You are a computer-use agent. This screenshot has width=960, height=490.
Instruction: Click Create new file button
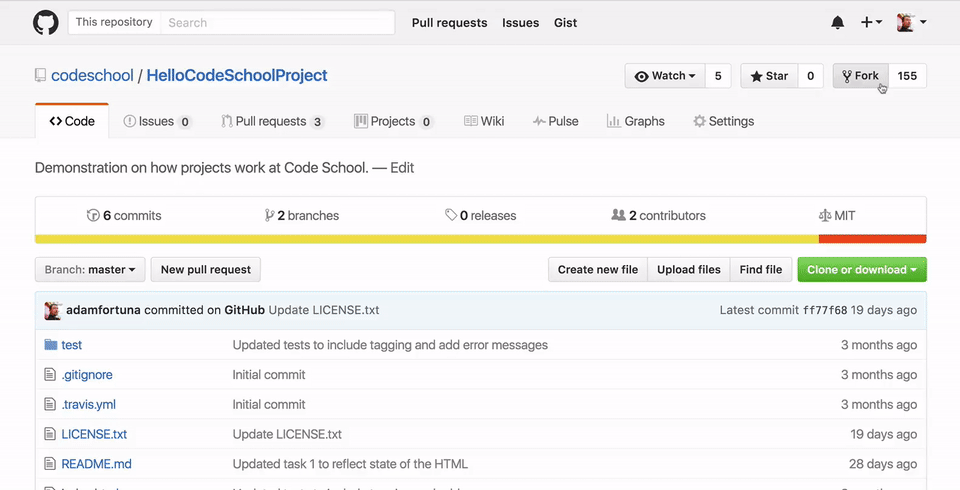click(598, 270)
